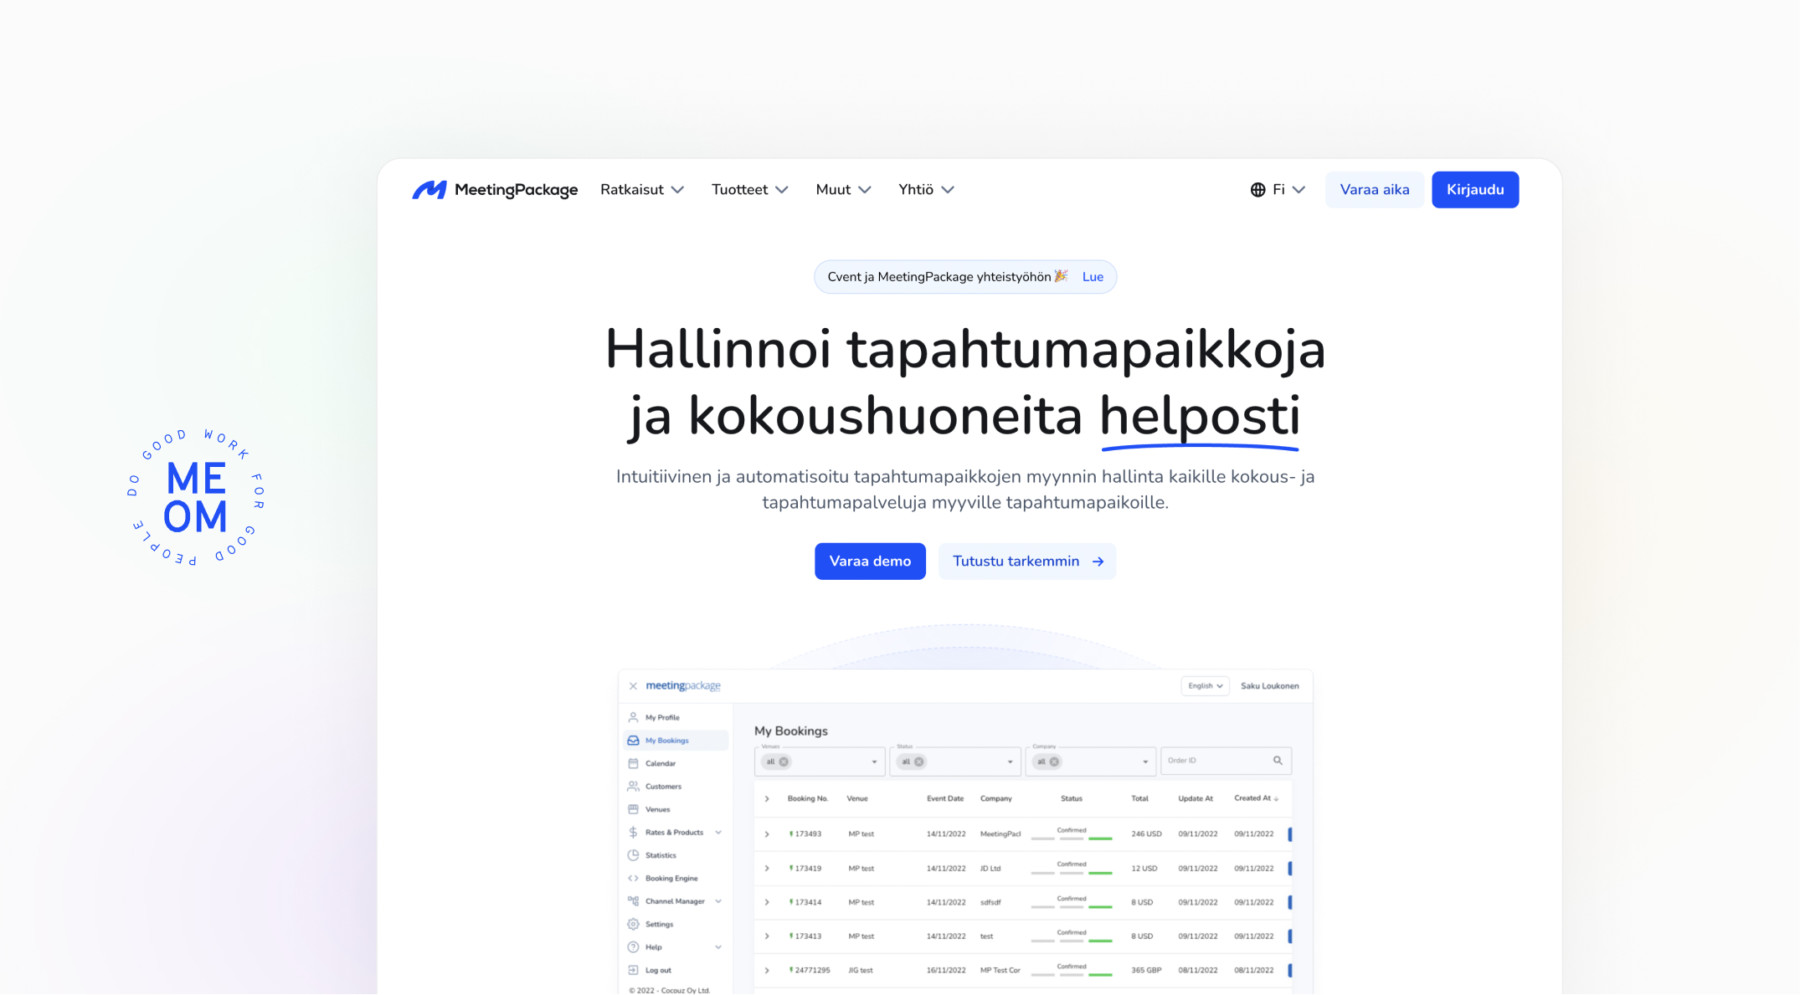Screen dimensions: 1800x995
Task: Click the Log out icon
Action: click(633, 971)
